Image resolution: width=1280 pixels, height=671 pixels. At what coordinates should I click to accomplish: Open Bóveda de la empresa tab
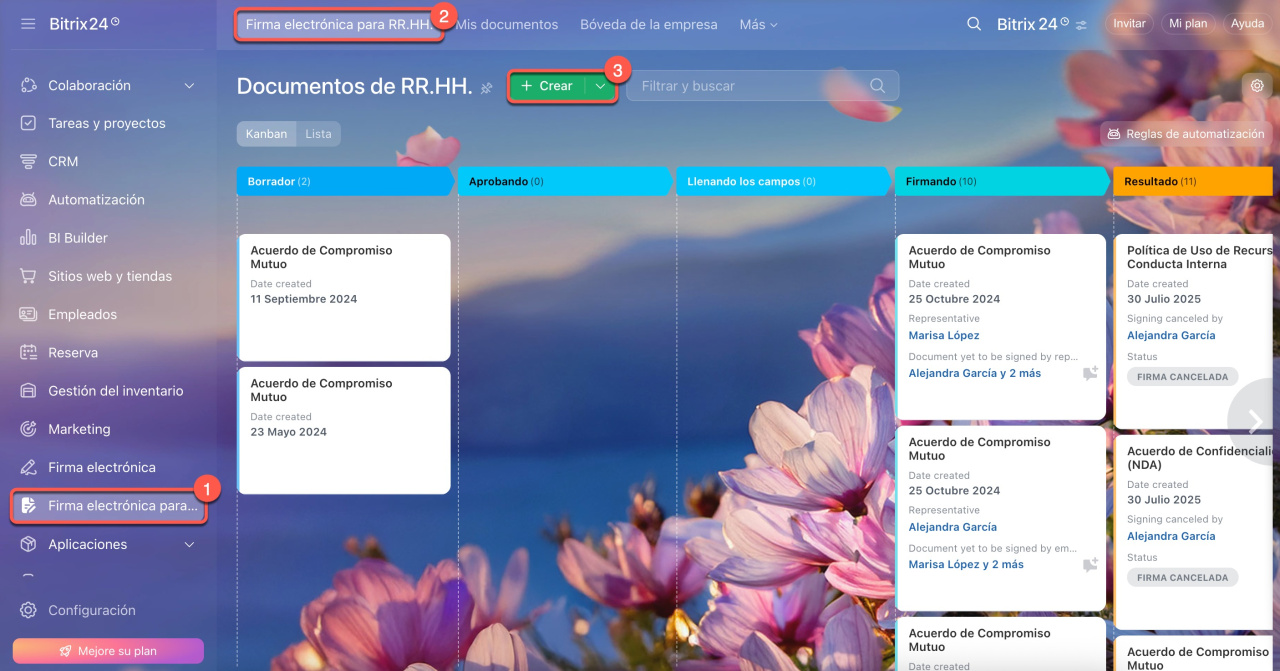pos(648,24)
